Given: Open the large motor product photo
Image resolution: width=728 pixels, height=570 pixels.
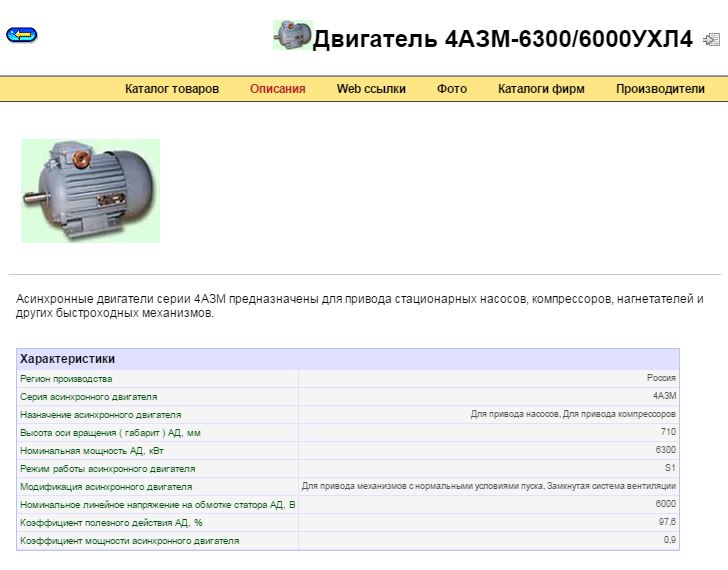Looking at the screenshot, I should [91, 191].
